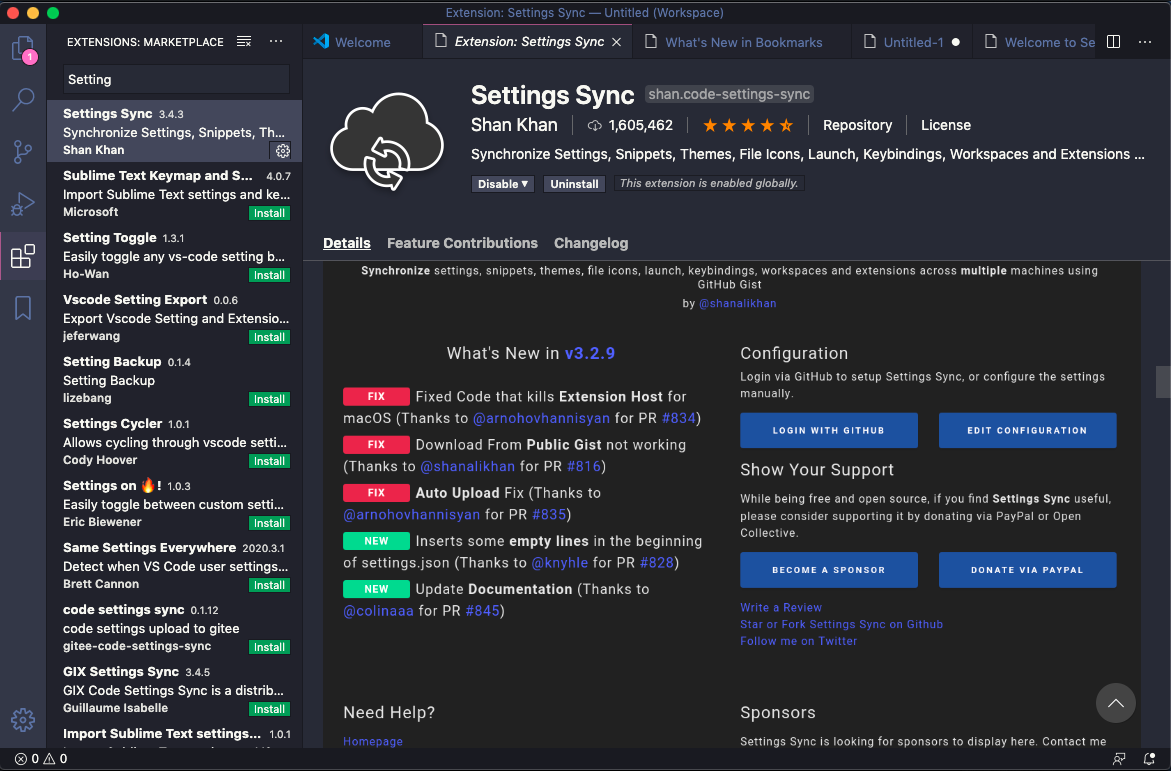Open the Write a Review link
The width and height of the screenshot is (1171, 771).
coord(781,607)
